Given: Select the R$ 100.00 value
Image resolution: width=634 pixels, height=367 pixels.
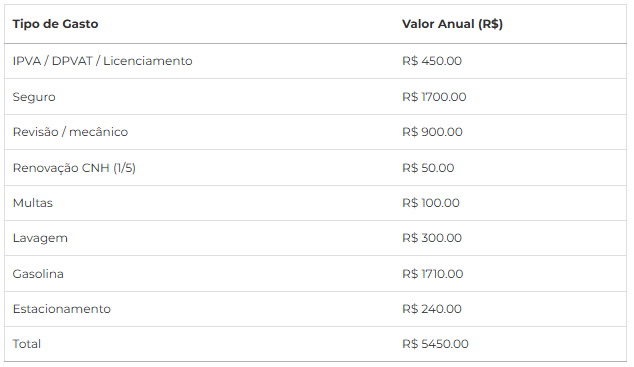Looking at the screenshot, I should (431, 203).
